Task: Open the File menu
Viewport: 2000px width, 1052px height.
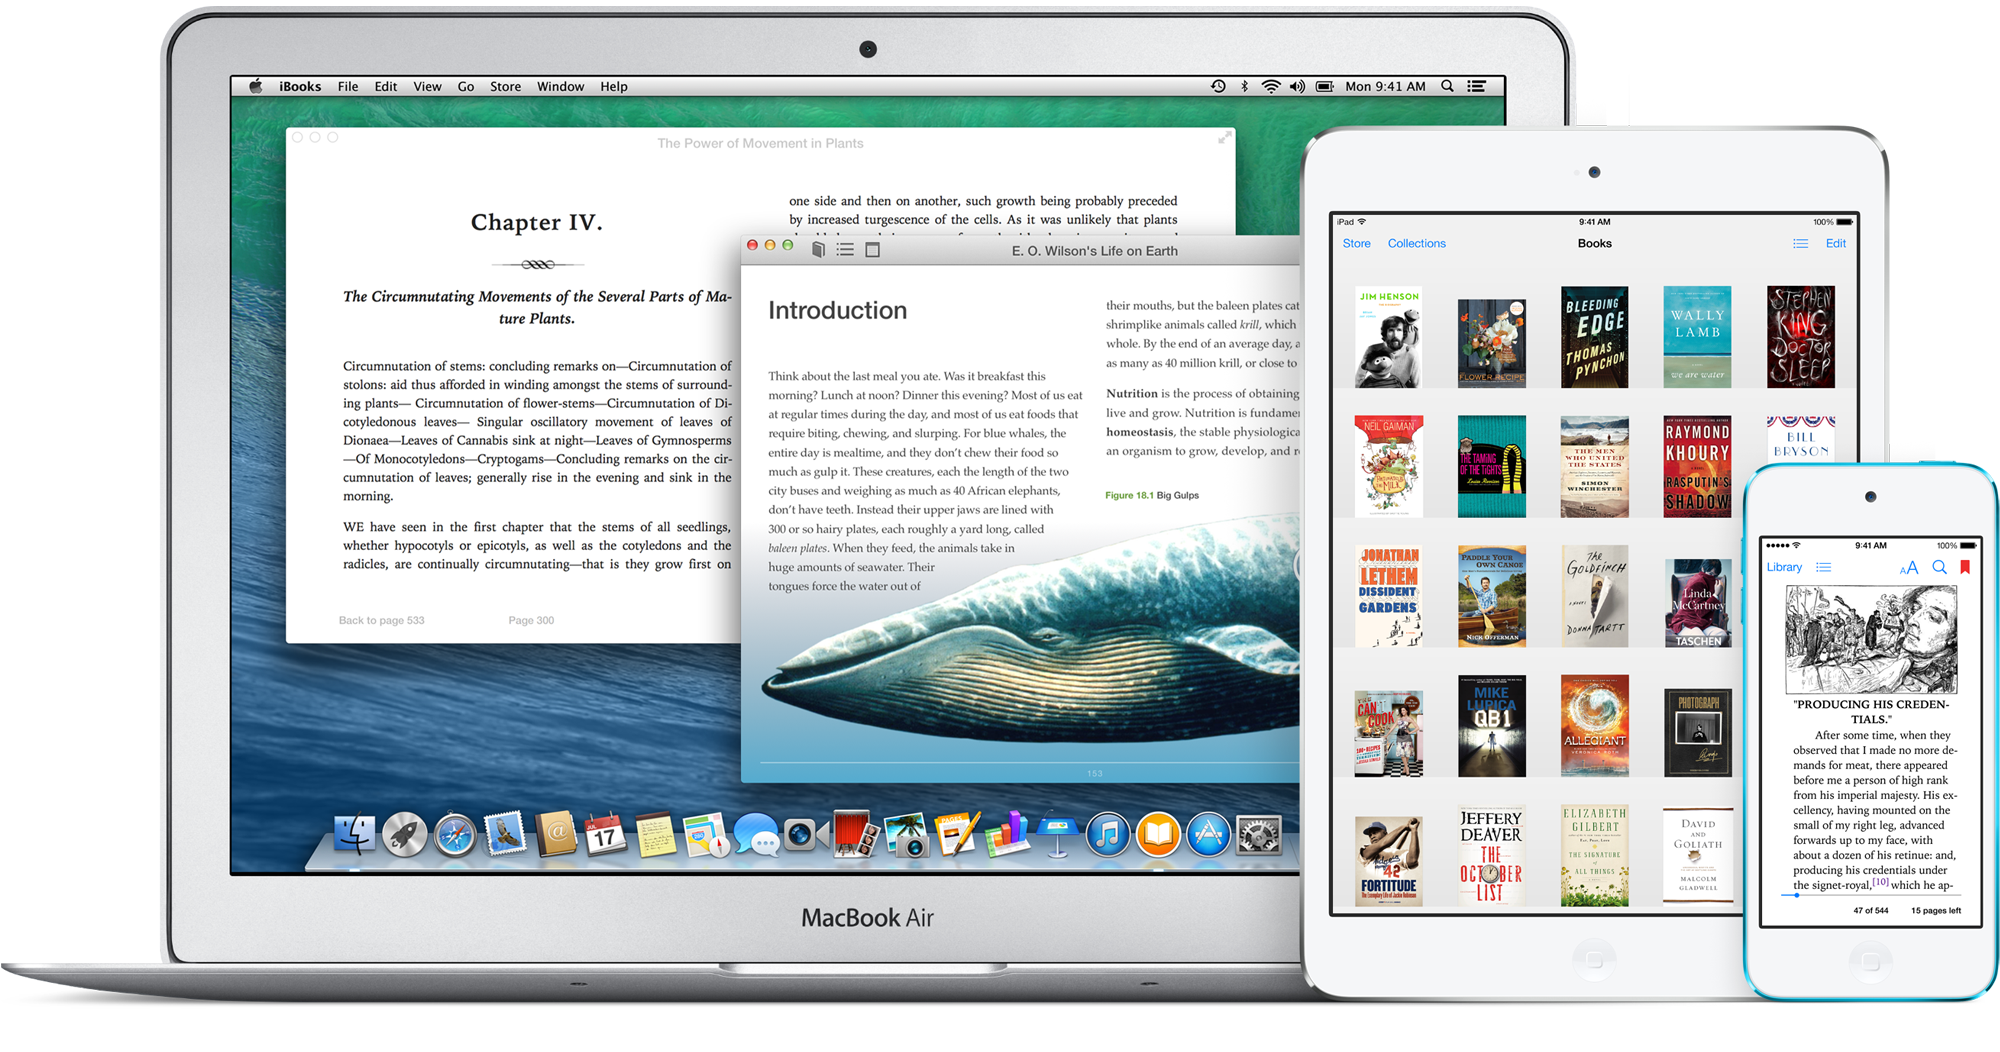Action: pyautogui.click(x=348, y=87)
